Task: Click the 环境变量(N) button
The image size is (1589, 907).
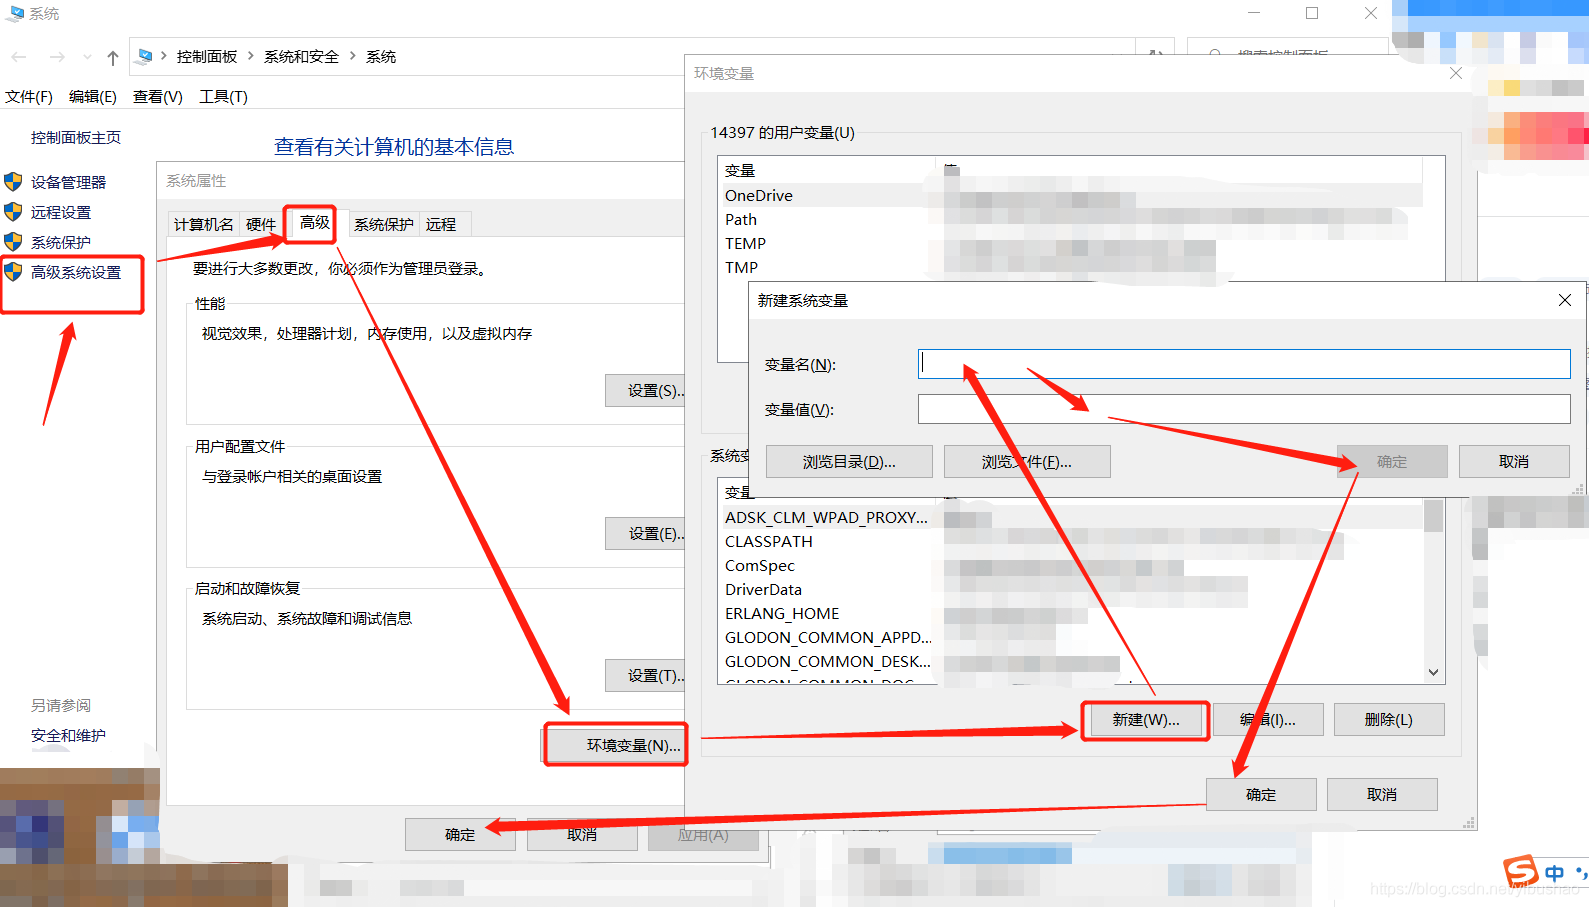Action: pos(616,745)
